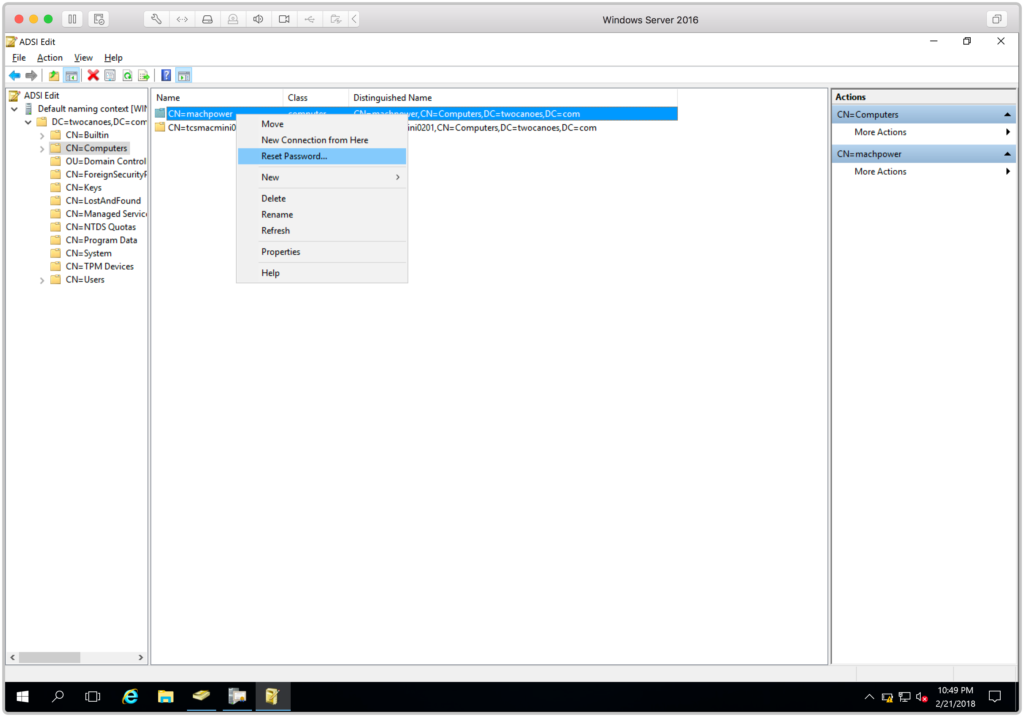Click the VM pause button in title bar

[72, 20]
